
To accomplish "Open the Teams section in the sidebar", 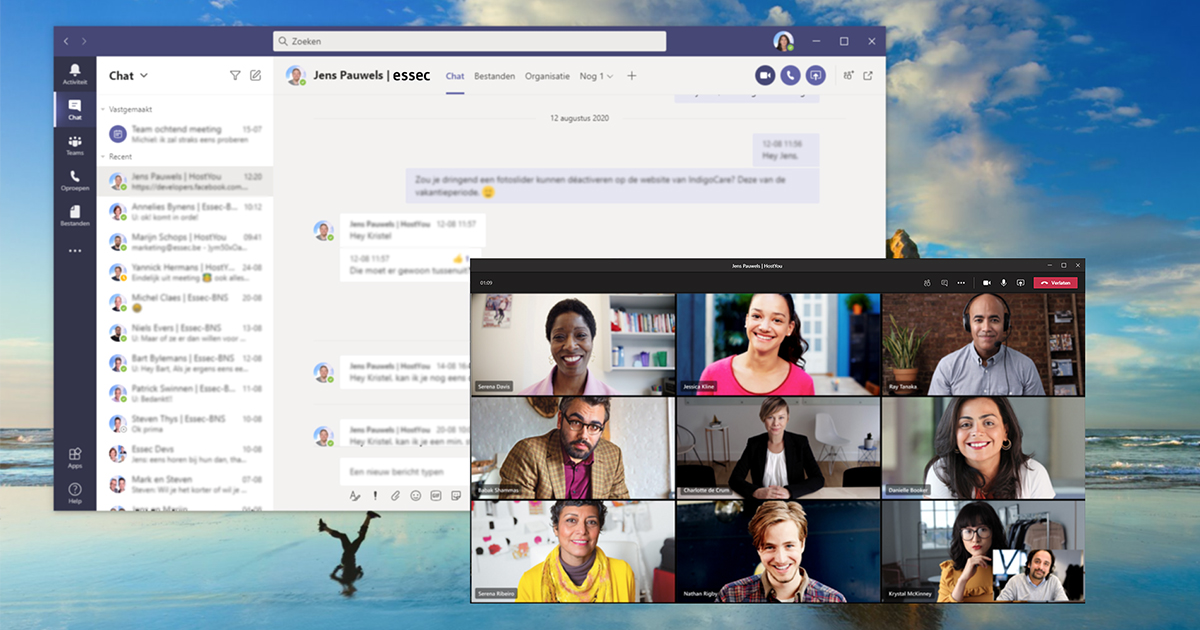I will click(x=75, y=145).
